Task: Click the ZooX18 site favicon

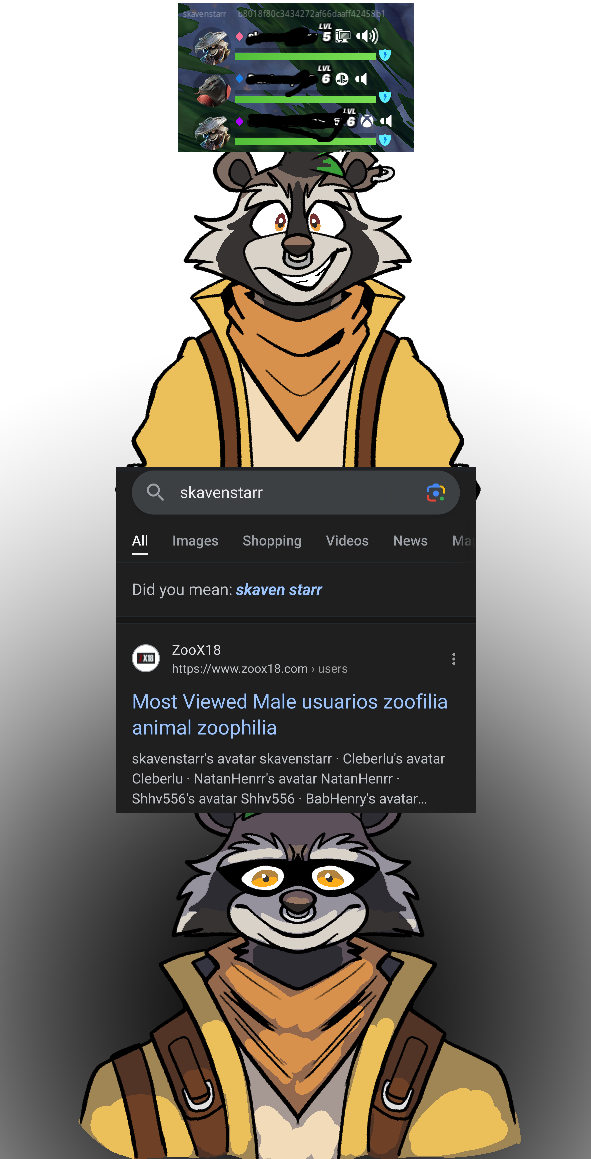Action: (146, 658)
